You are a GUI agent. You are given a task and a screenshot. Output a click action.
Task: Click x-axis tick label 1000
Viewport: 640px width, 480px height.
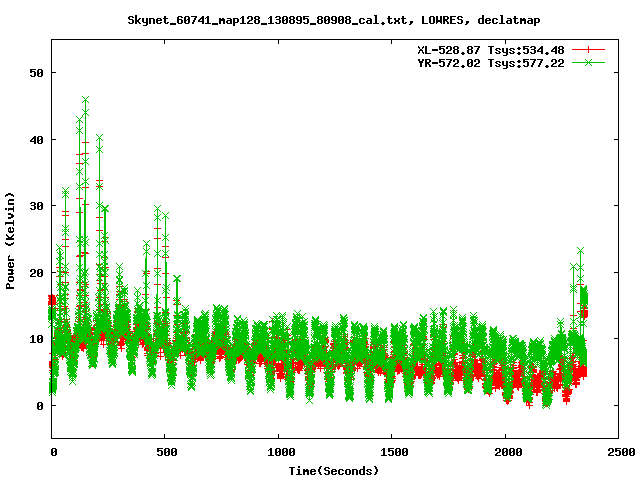[281, 452]
